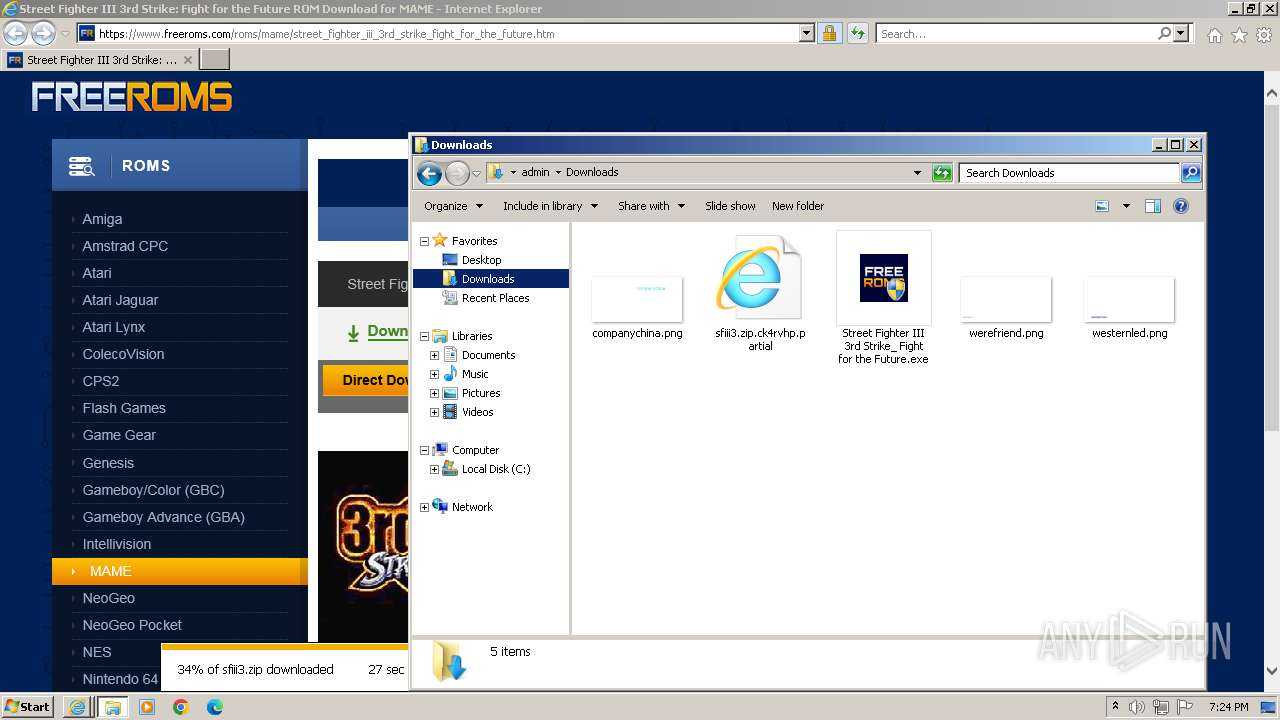Click the Search Downloads magnifier icon
Screen dimensions: 1280x720
[x=1190, y=173]
